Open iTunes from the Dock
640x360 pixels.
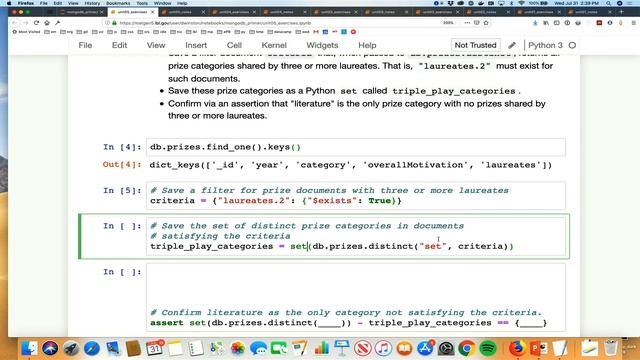click(x=383, y=349)
